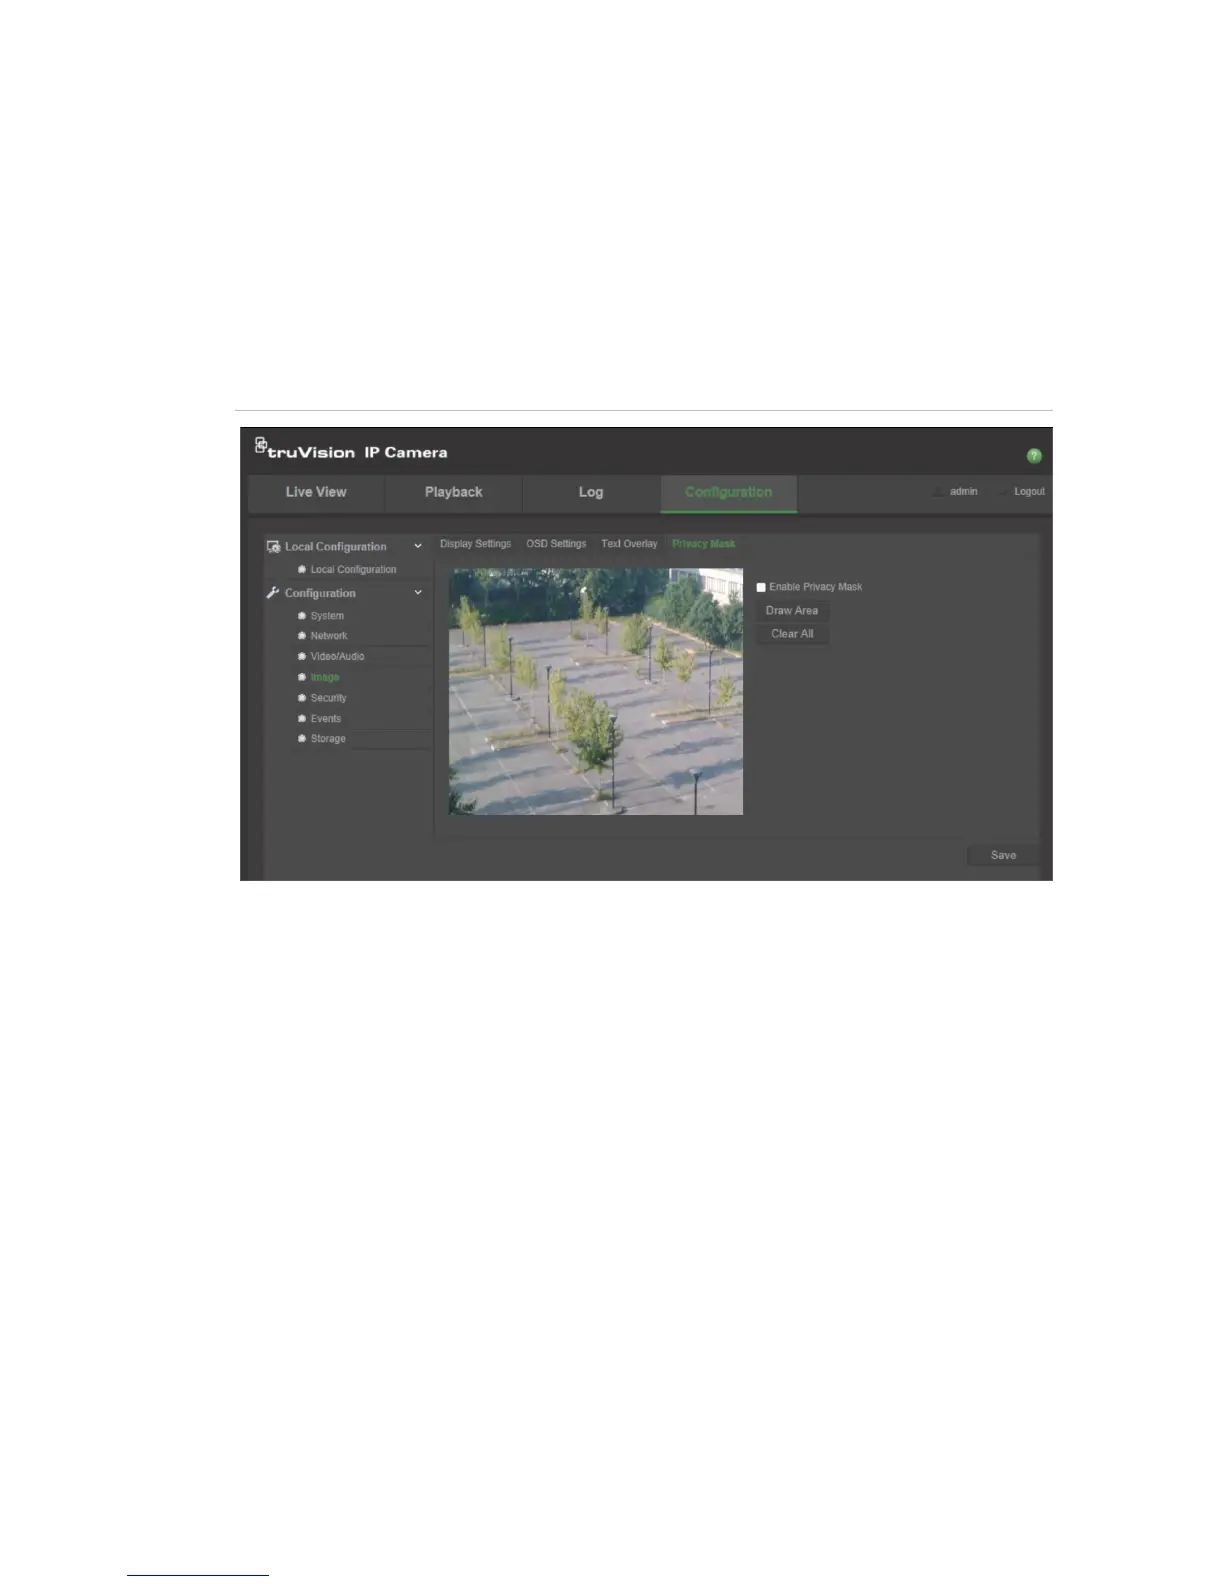Log out using the Logout link
1224x1584 pixels.
click(1029, 492)
